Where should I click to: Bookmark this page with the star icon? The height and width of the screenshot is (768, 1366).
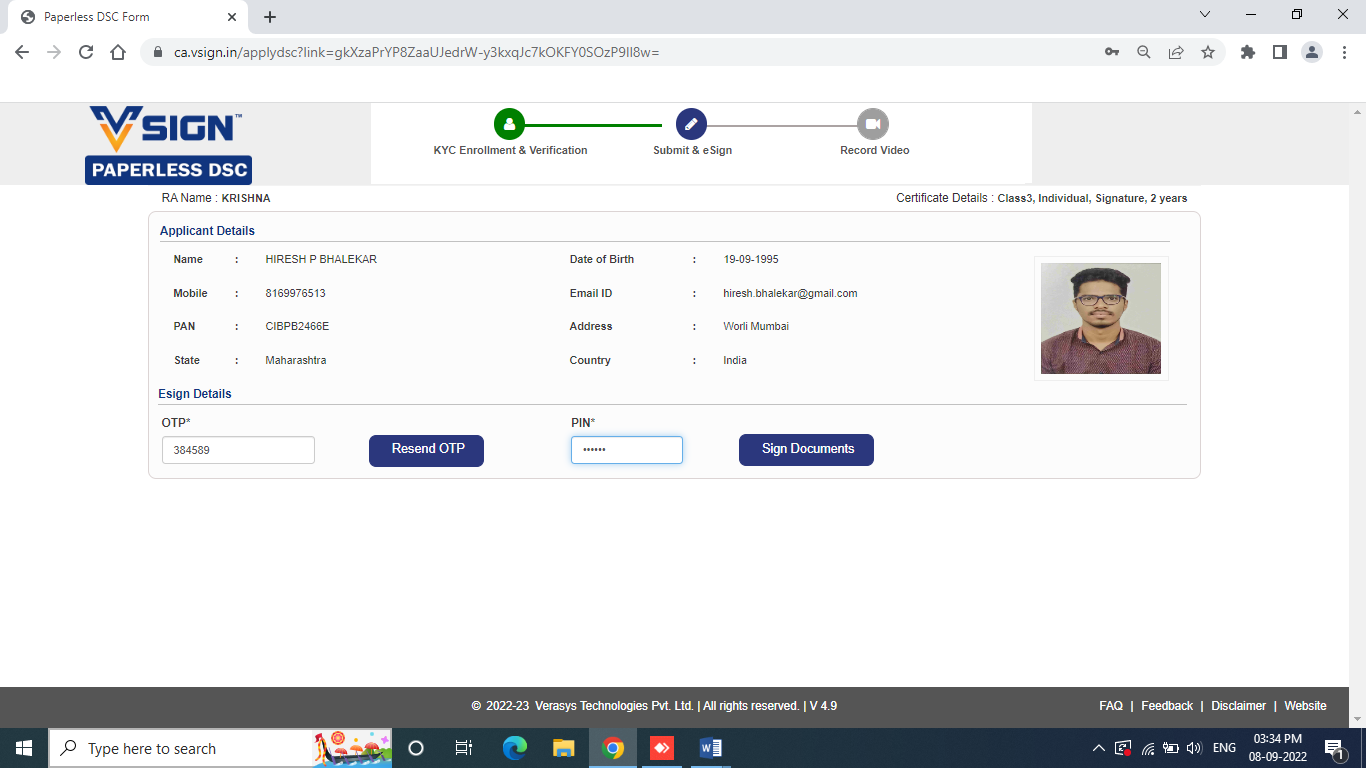[1208, 52]
